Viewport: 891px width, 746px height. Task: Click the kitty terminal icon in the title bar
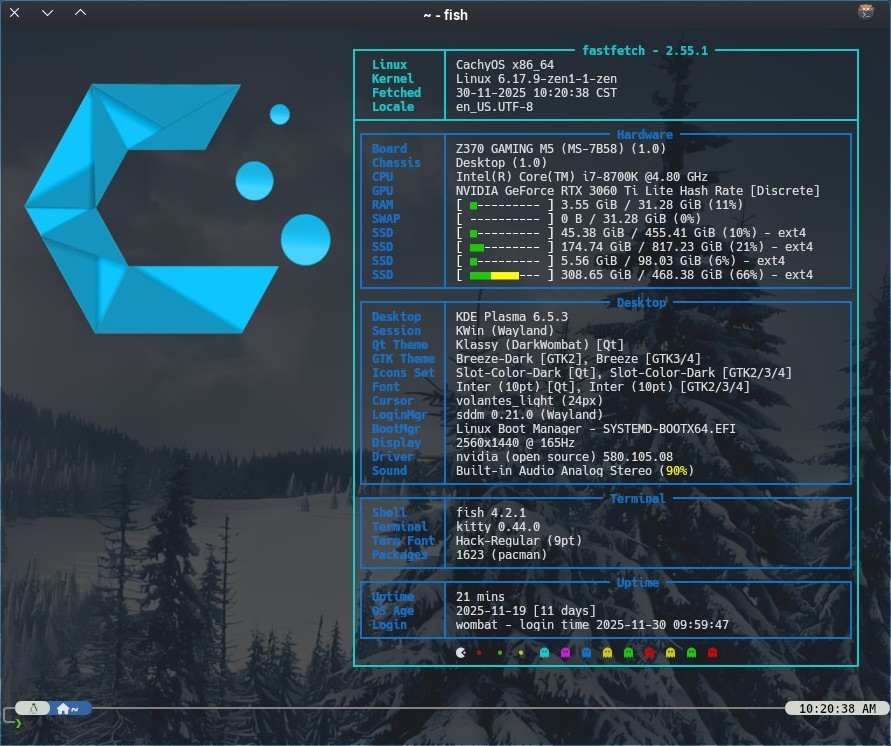(x=866, y=13)
